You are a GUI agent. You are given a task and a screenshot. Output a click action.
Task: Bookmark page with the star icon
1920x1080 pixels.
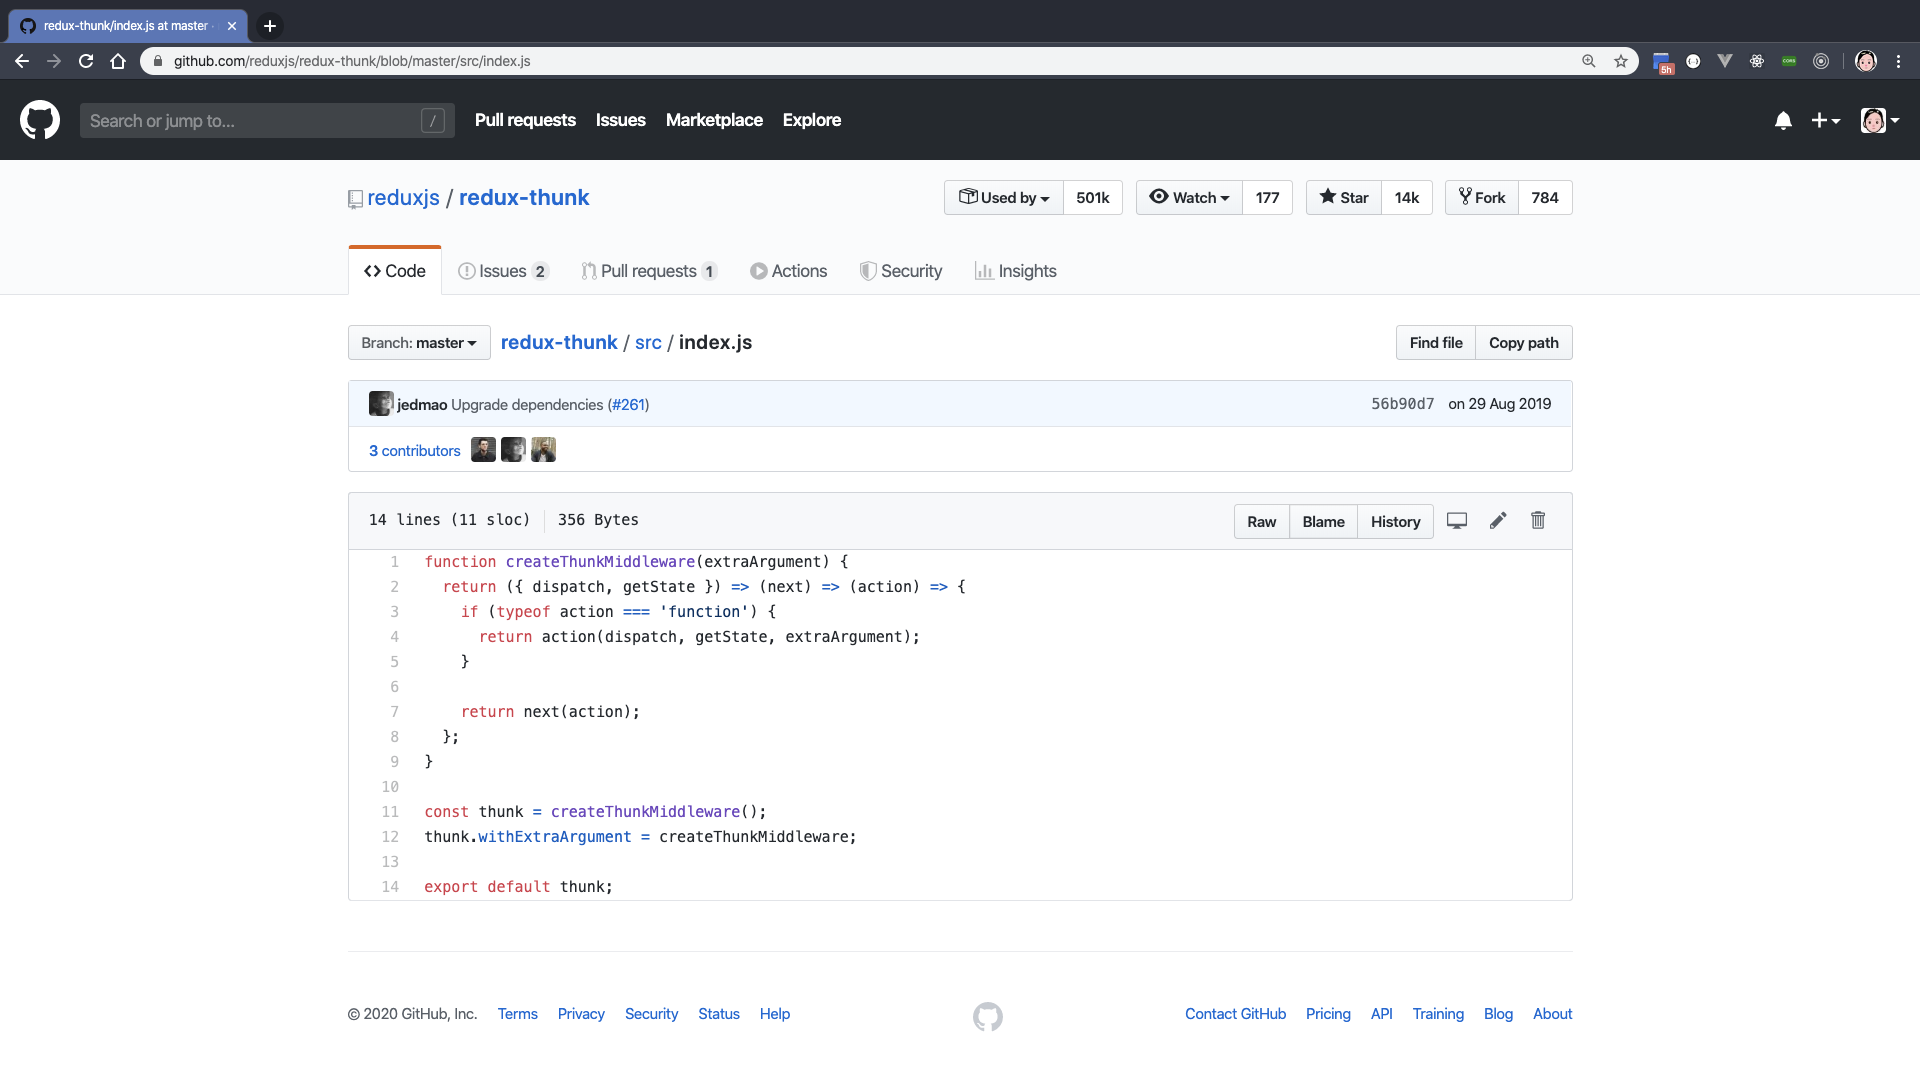click(x=1621, y=61)
